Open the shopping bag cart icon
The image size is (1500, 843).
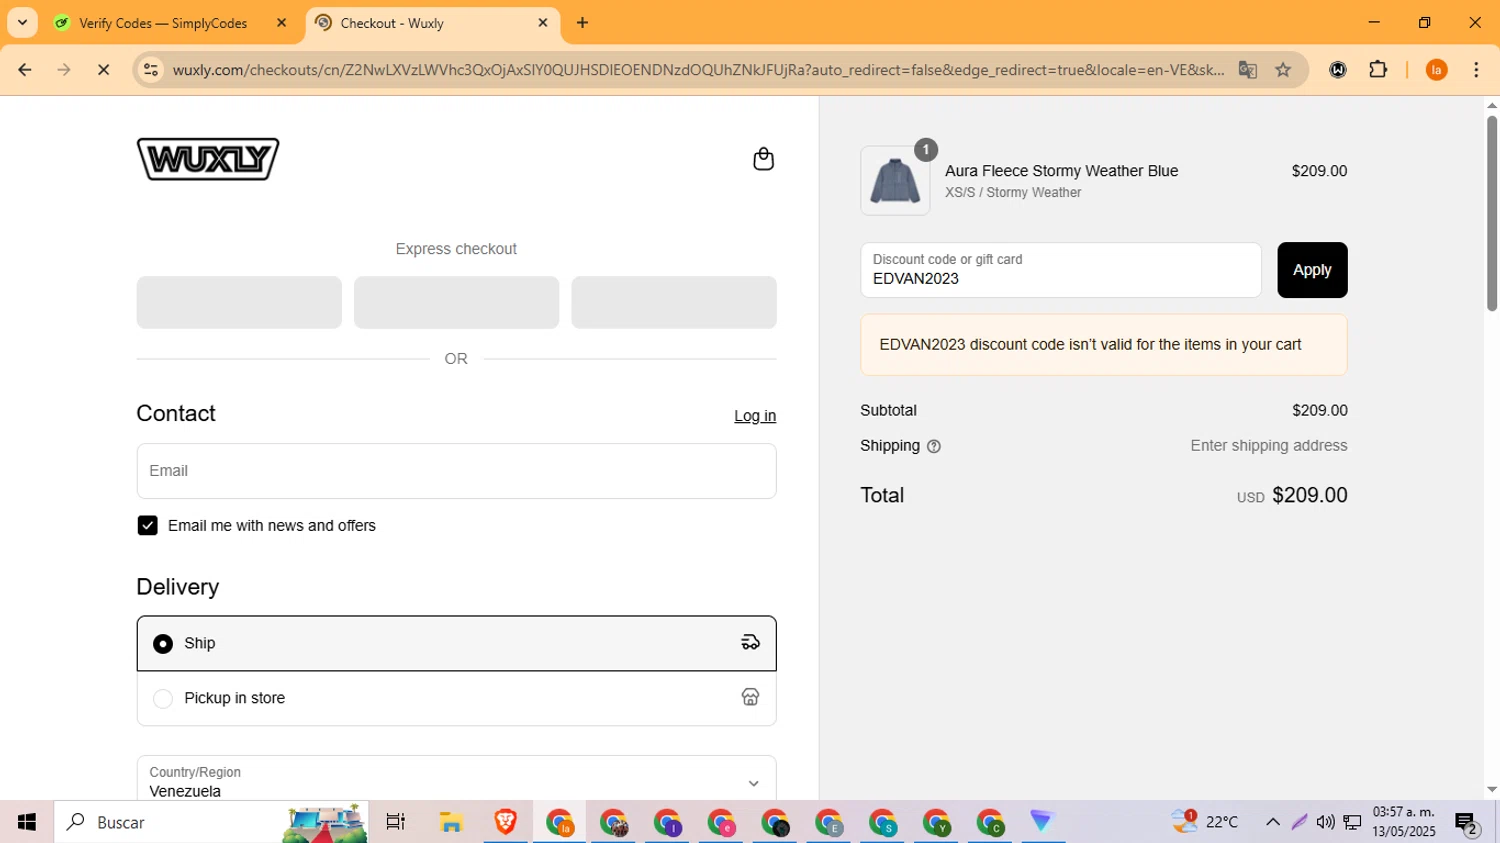point(763,159)
